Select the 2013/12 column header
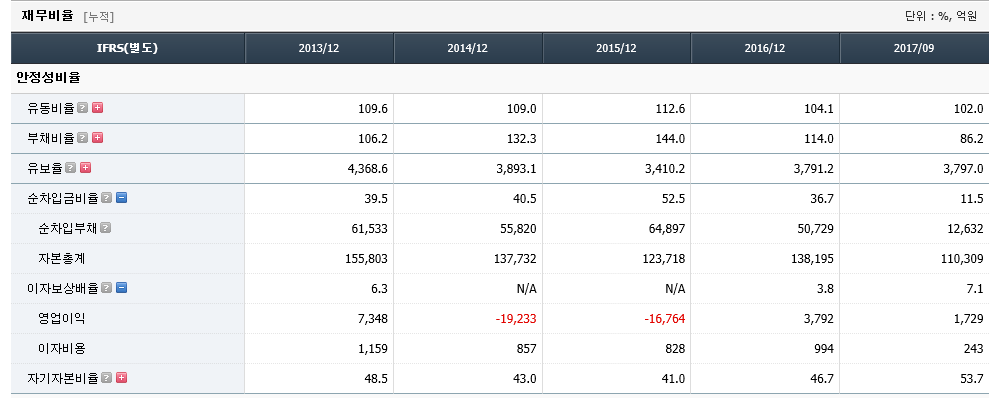Screen dimensions: 1003x398 pyautogui.click(x=319, y=49)
